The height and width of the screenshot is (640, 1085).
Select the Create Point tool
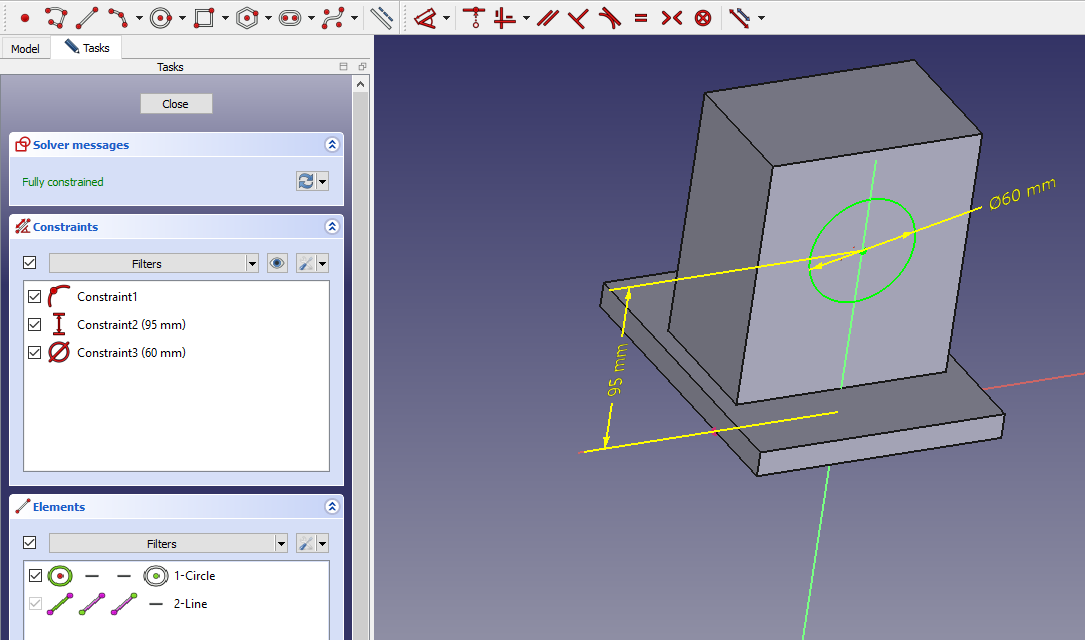pyautogui.click(x=25, y=18)
